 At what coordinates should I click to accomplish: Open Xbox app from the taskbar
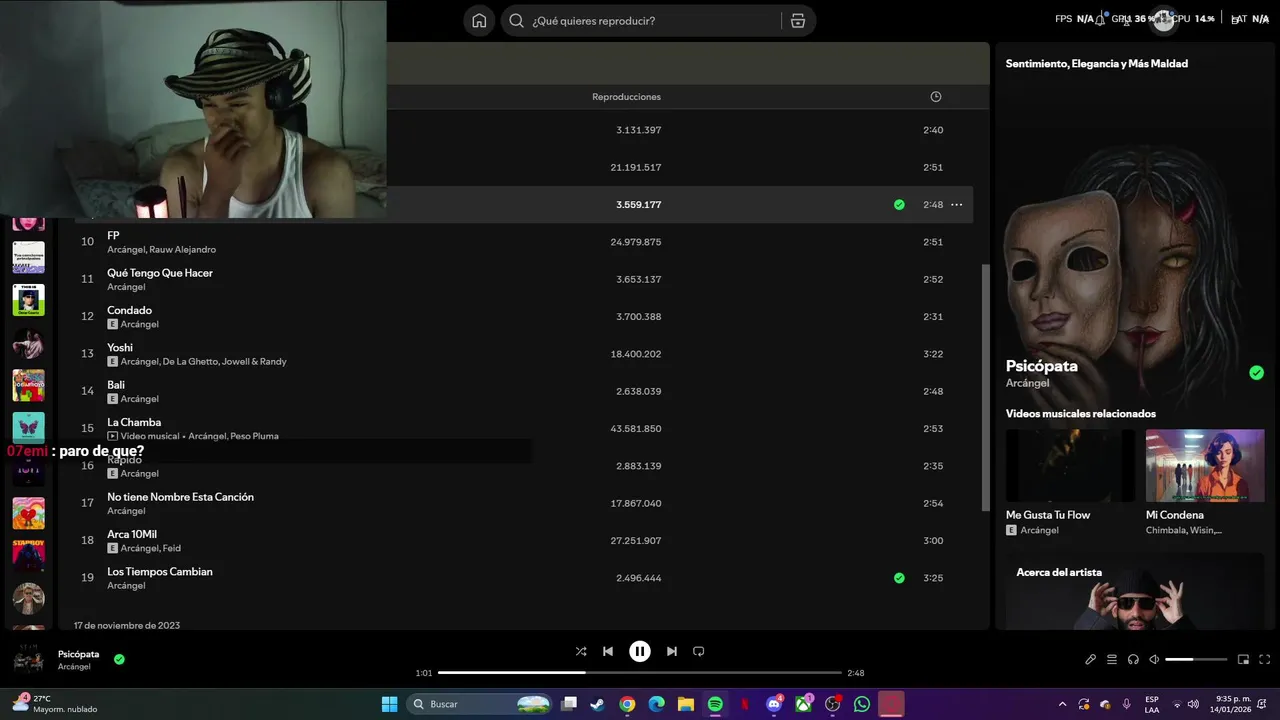coord(804,704)
